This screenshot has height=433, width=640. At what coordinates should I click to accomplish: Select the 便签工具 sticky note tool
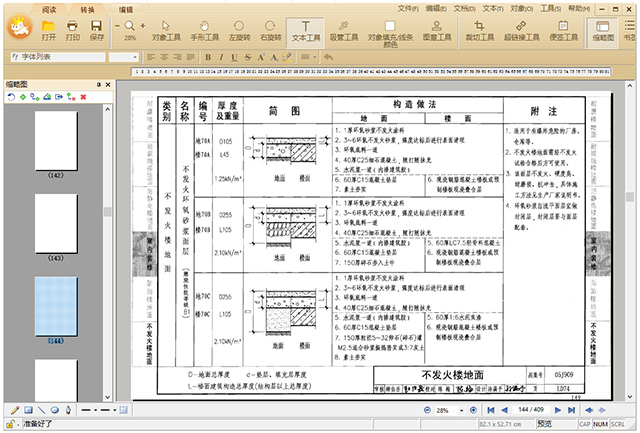point(563,30)
